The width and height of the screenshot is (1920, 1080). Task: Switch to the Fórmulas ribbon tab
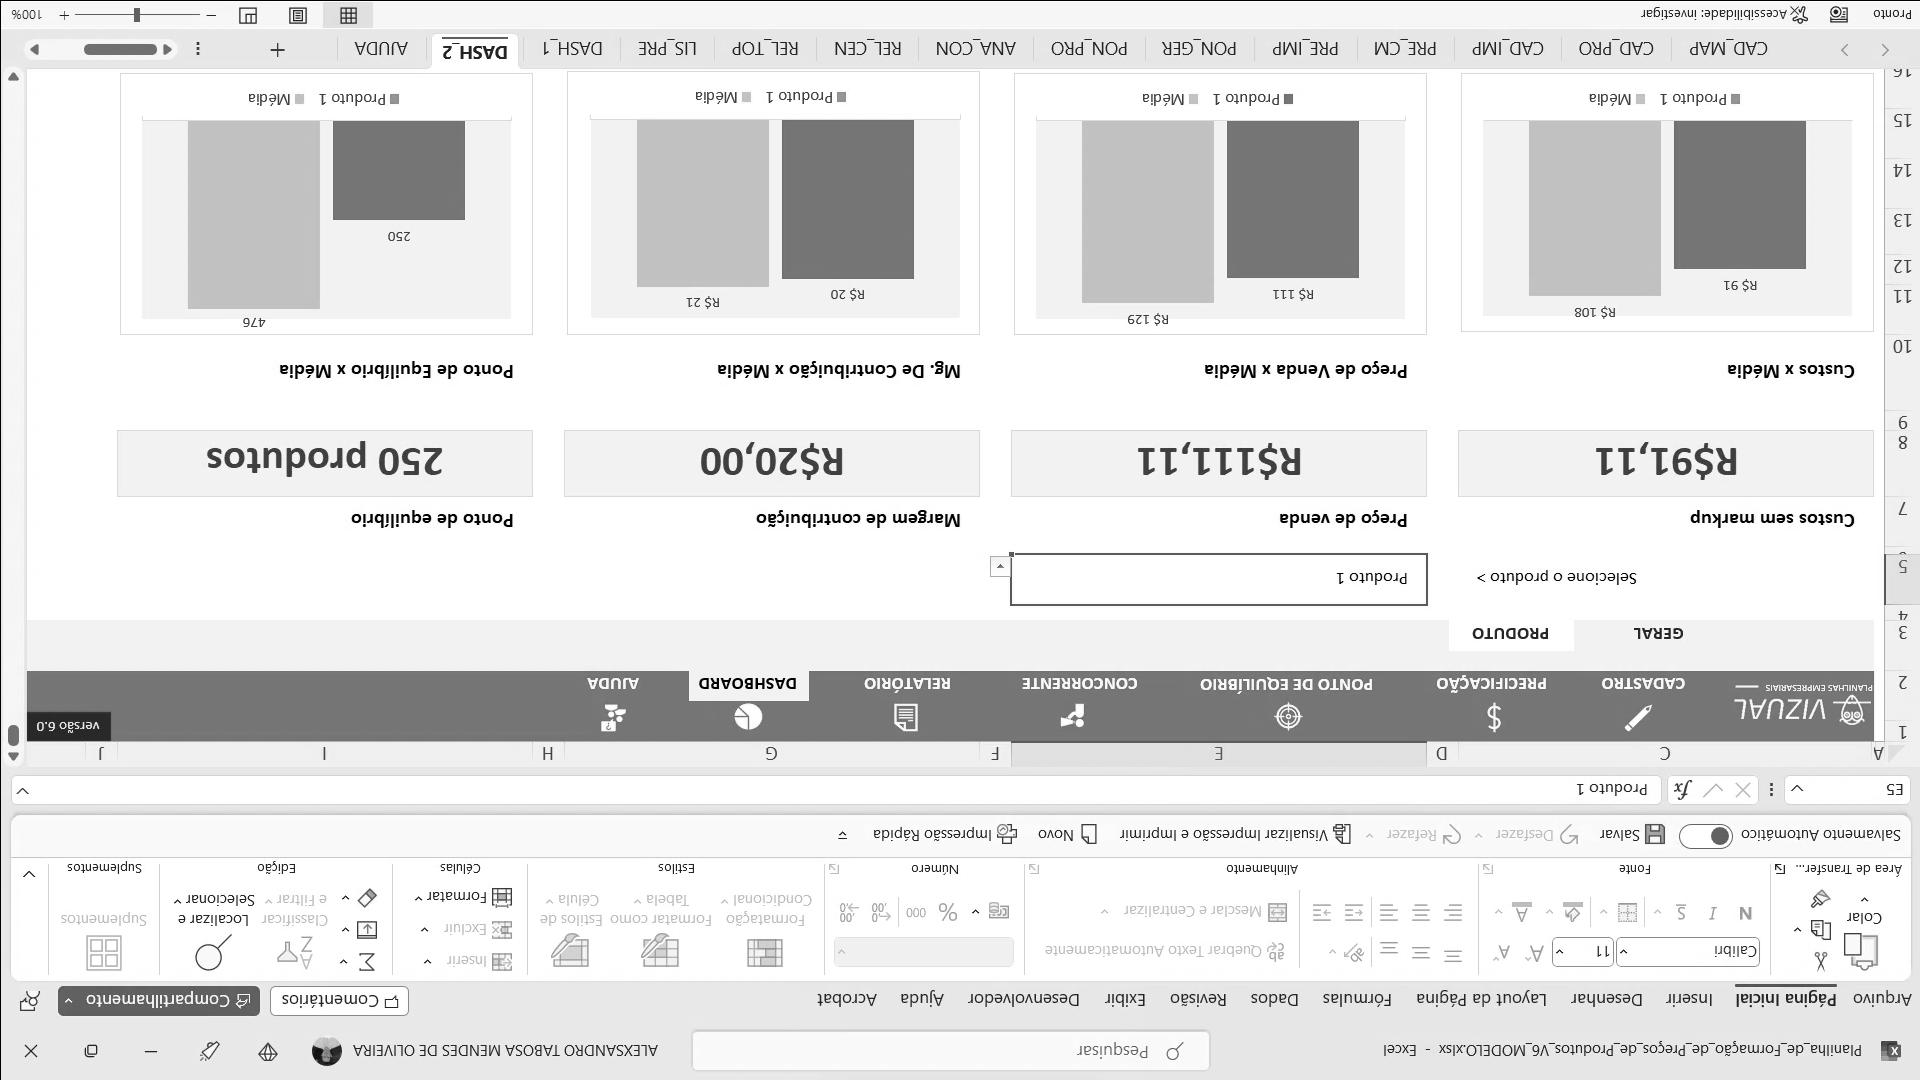[x=1357, y=999]
